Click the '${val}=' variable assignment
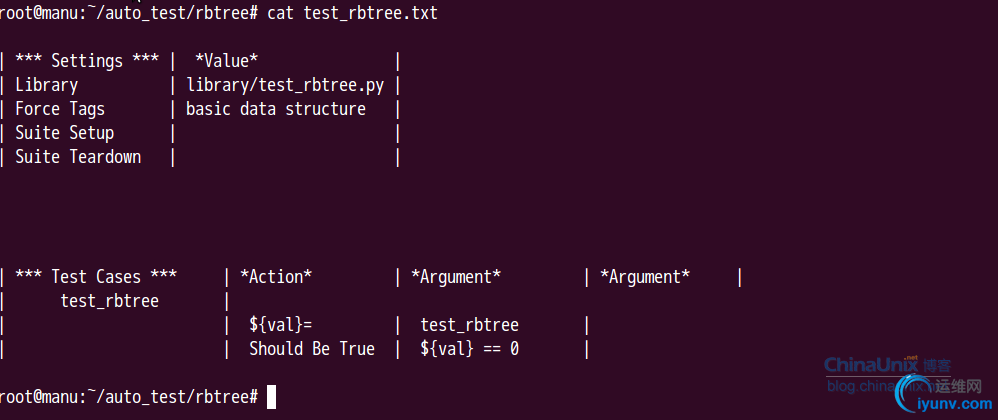The width and height of the screenshot is (998, 420). click(x=281, y=325)
